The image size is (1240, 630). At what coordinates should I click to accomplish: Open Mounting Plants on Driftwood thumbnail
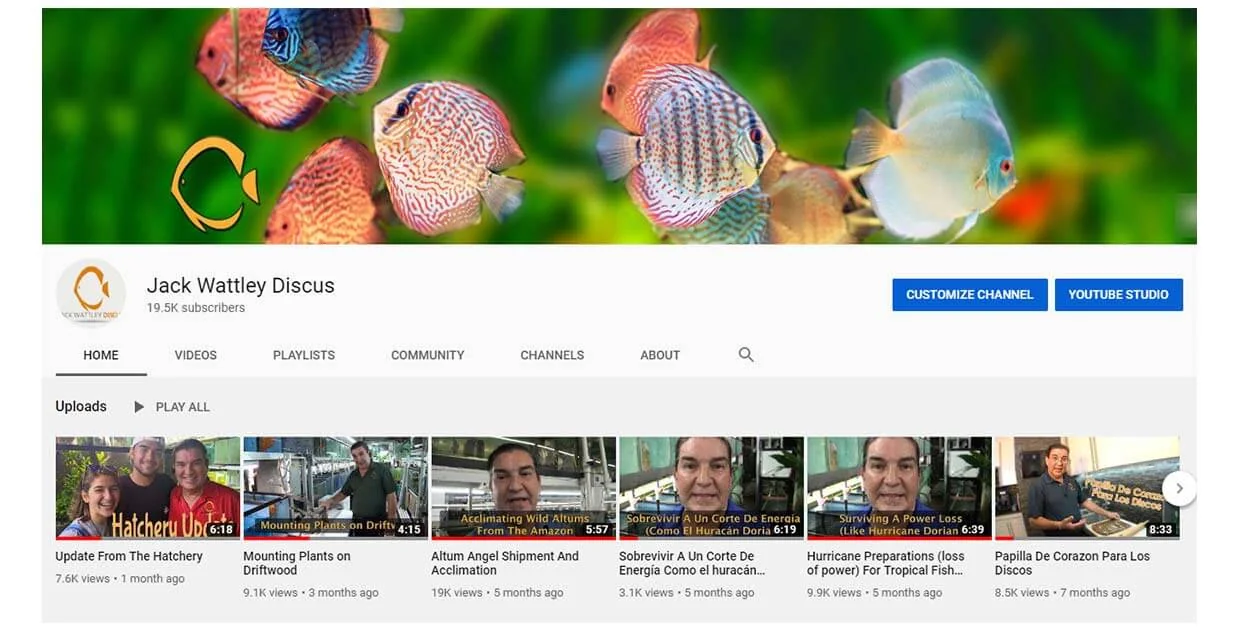pyautogui.click(x=336, y=488)
